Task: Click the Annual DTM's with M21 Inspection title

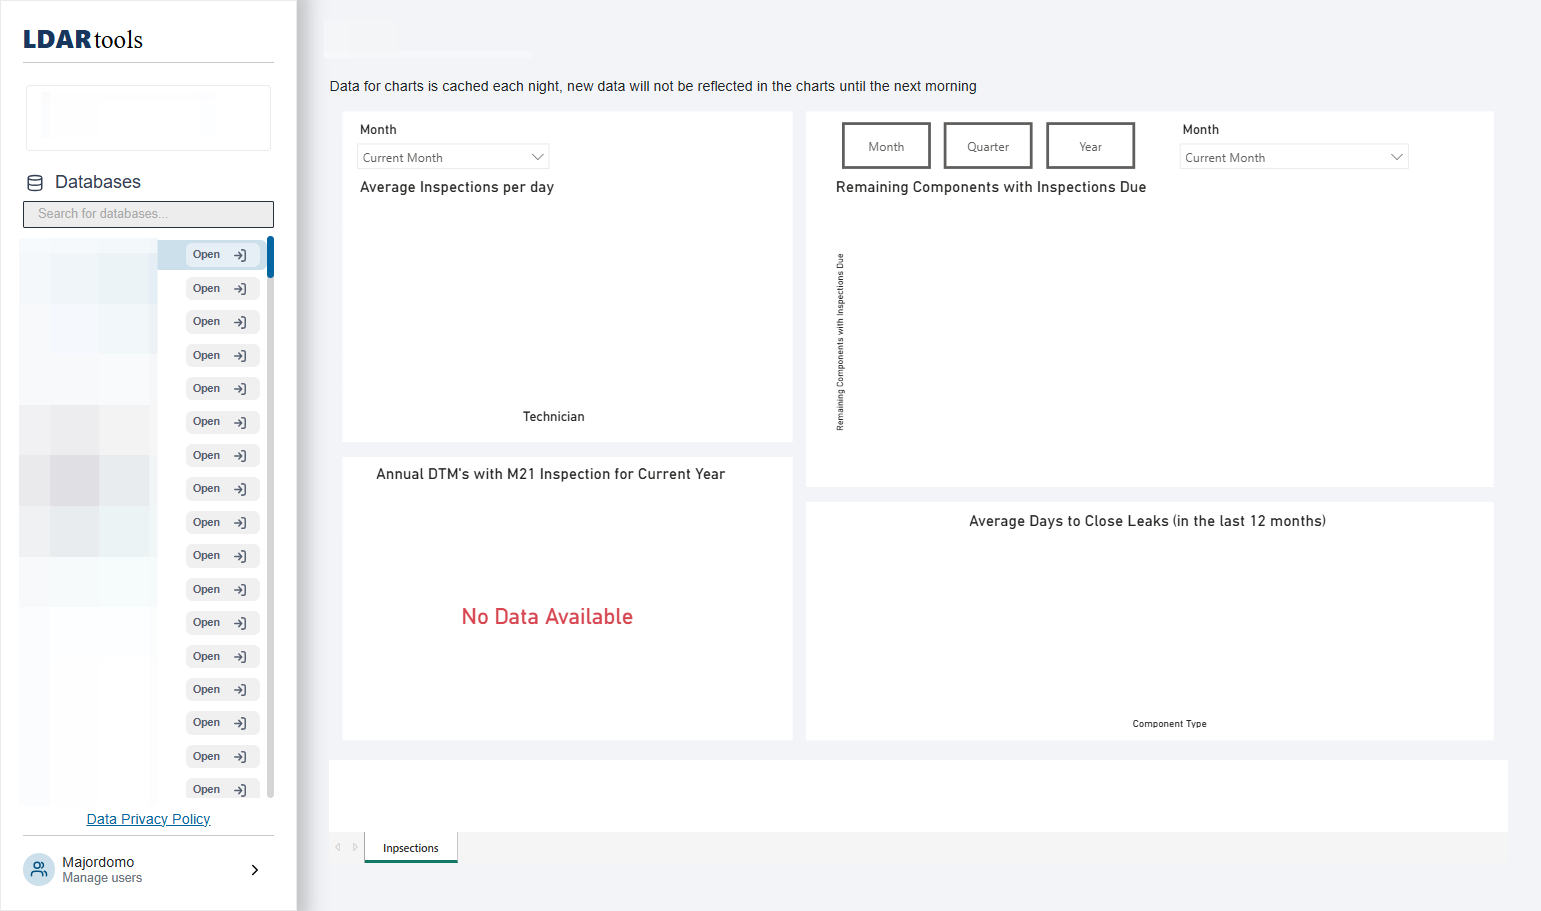Action: coord(551,474)
